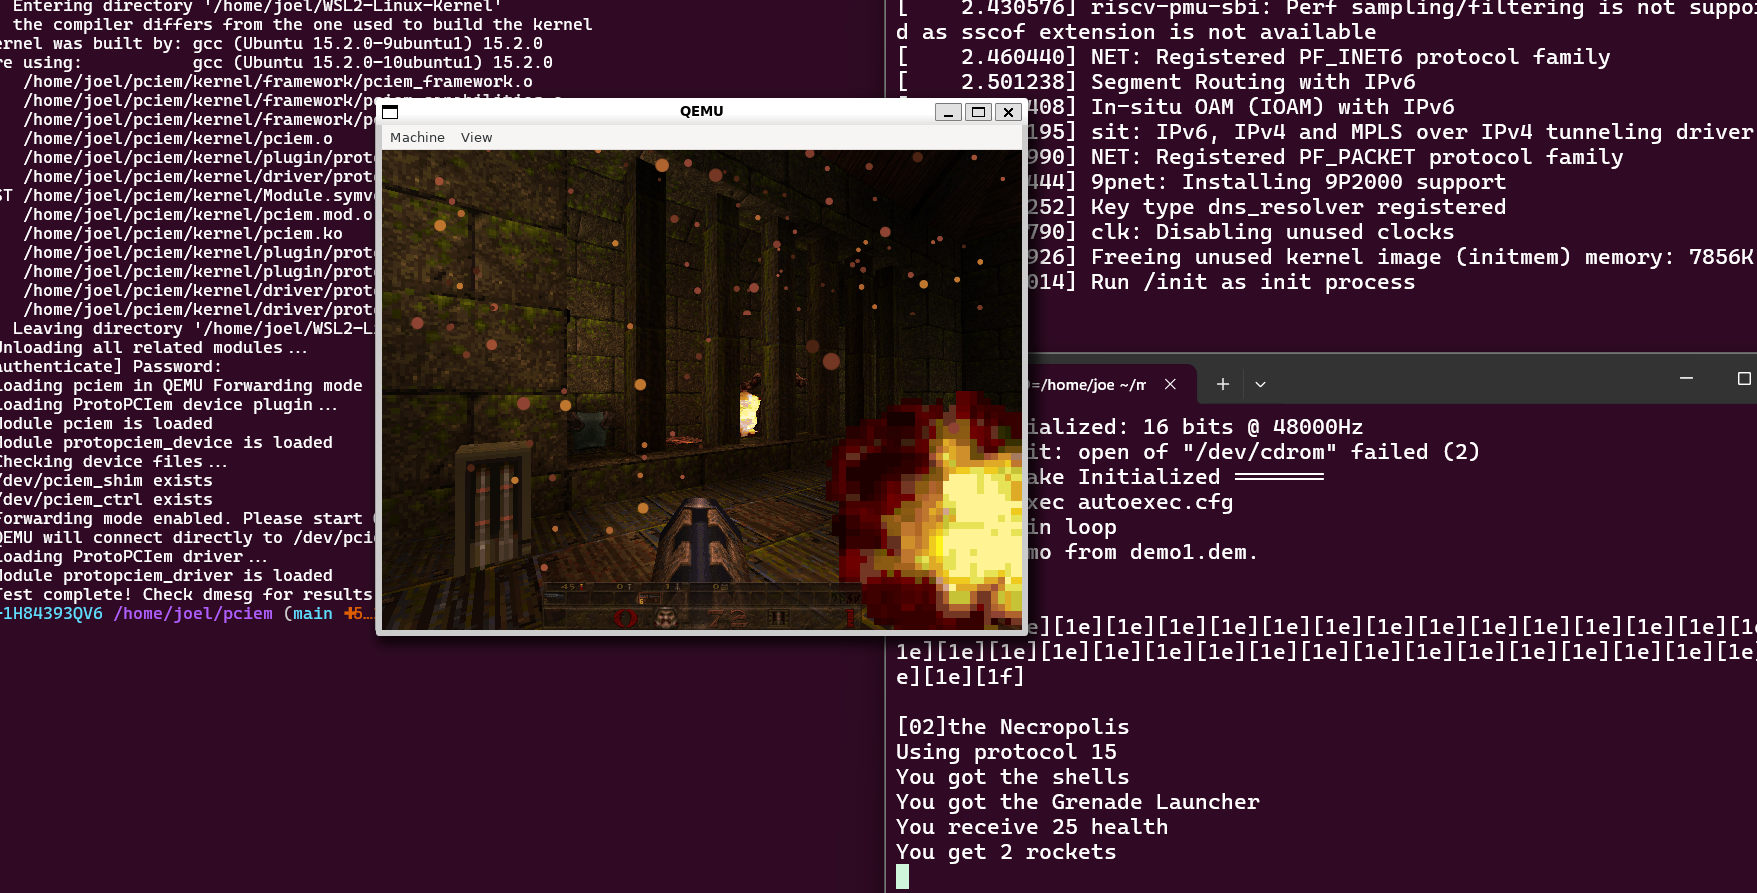1757x893 pixels.
Task: Click the text "autoexec.cfg"
Action: [x=1155, y=502]
